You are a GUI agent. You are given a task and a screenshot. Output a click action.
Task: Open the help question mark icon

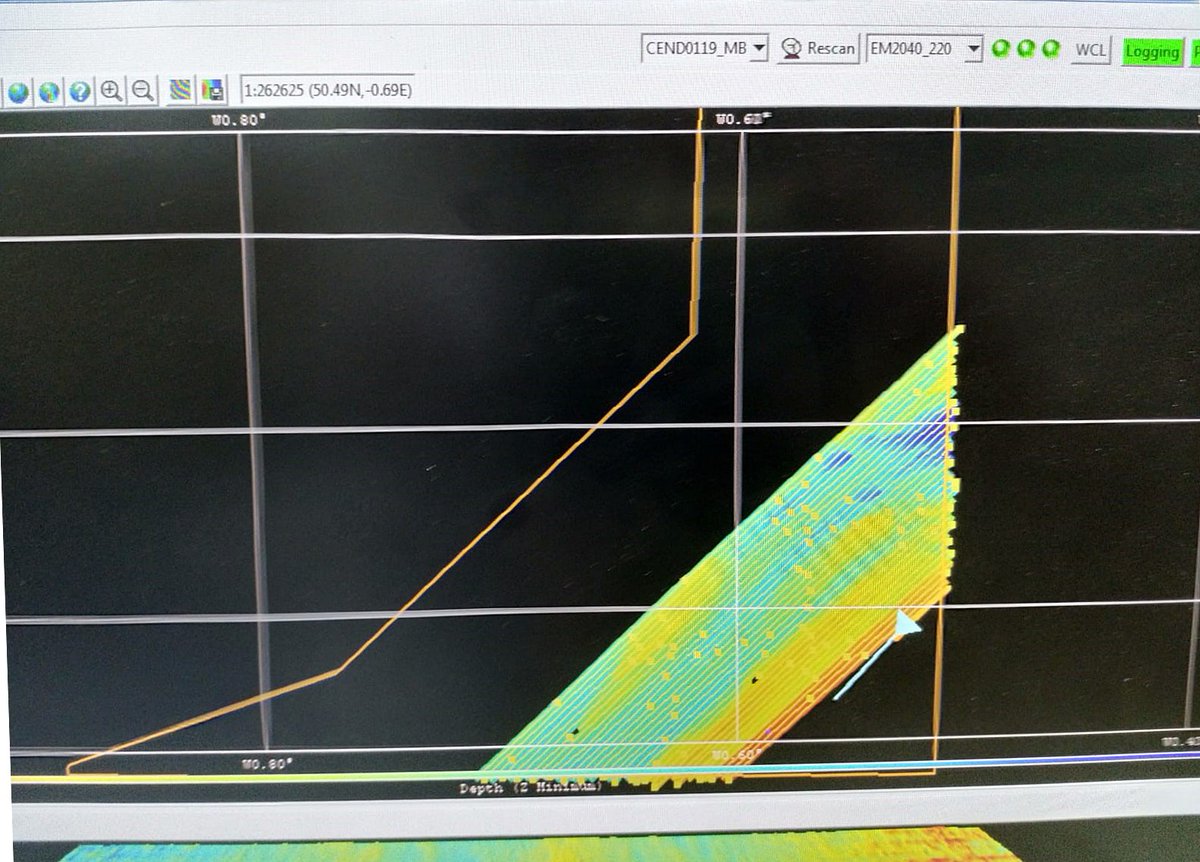[80, 92]
